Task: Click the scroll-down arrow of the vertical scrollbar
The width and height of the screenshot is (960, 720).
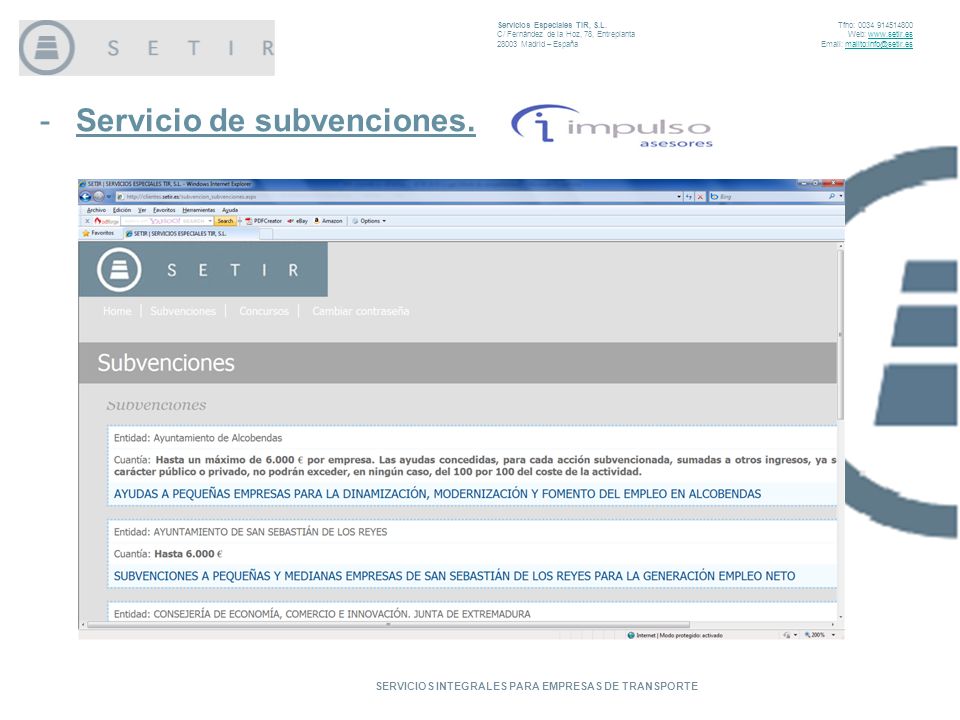Action: point(841,617)
